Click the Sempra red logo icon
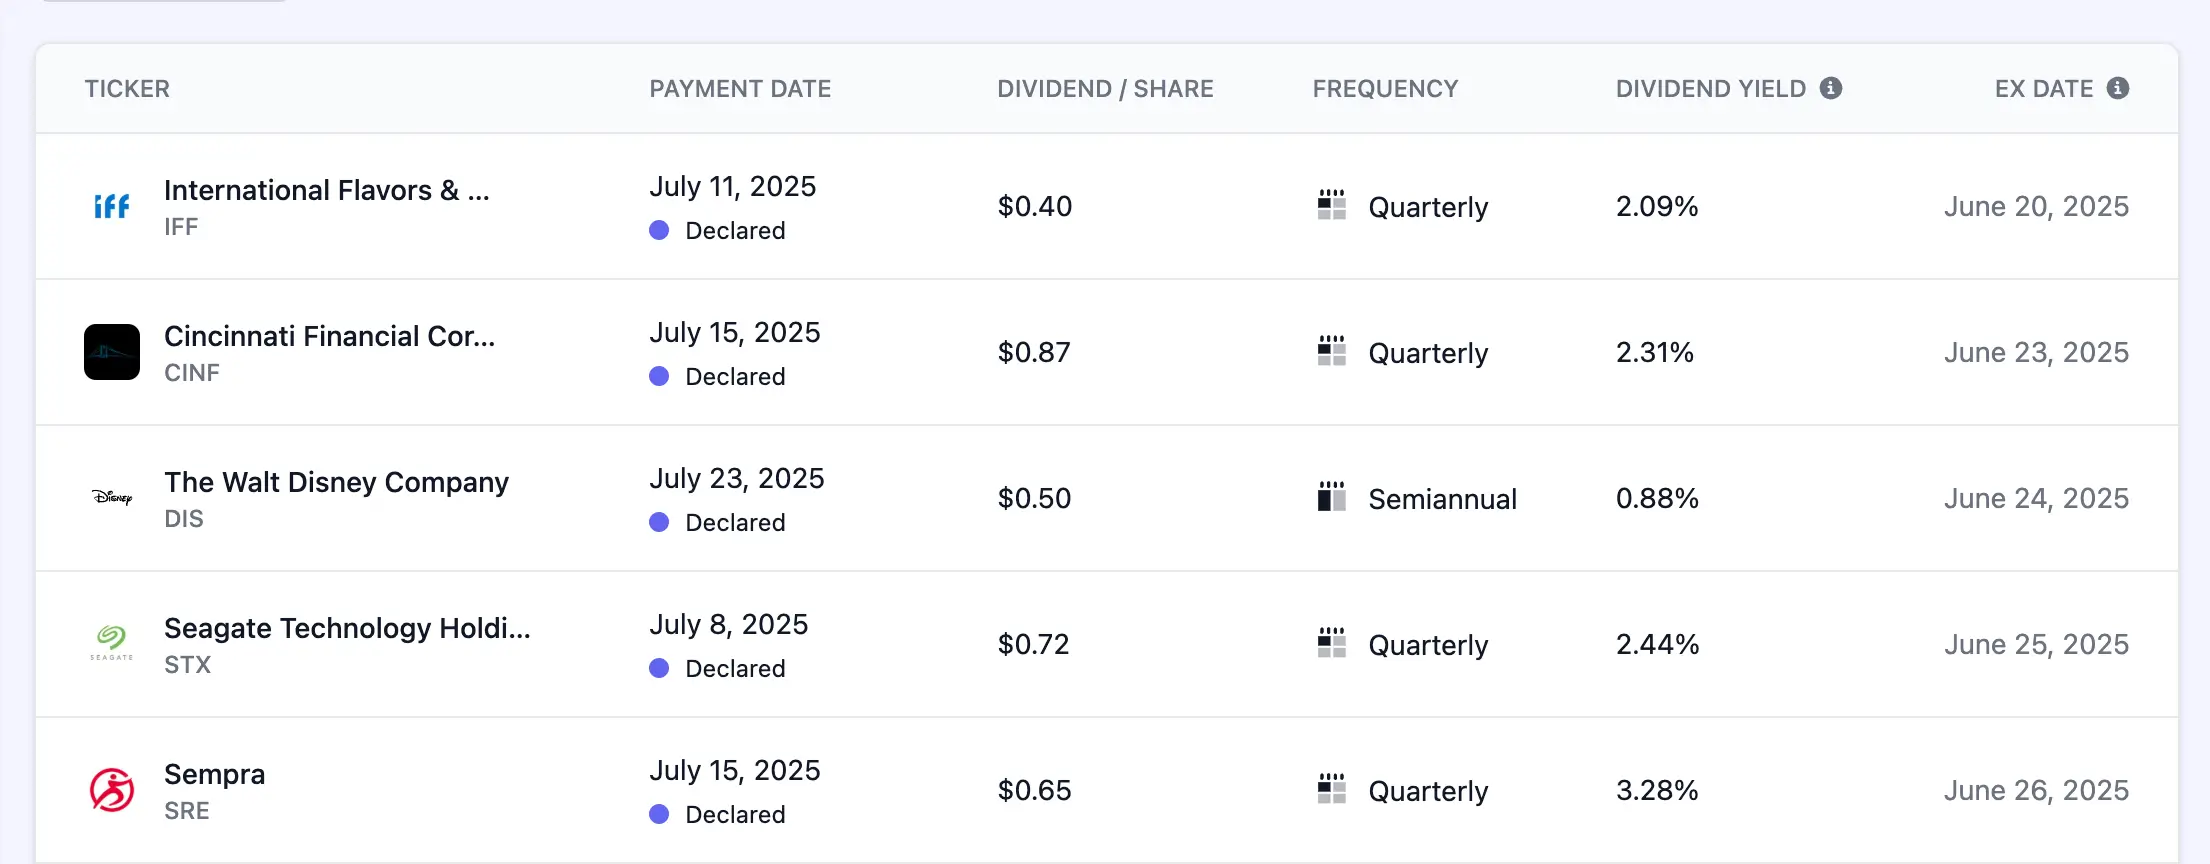2210x864 pixels. [x=112, y=790]
